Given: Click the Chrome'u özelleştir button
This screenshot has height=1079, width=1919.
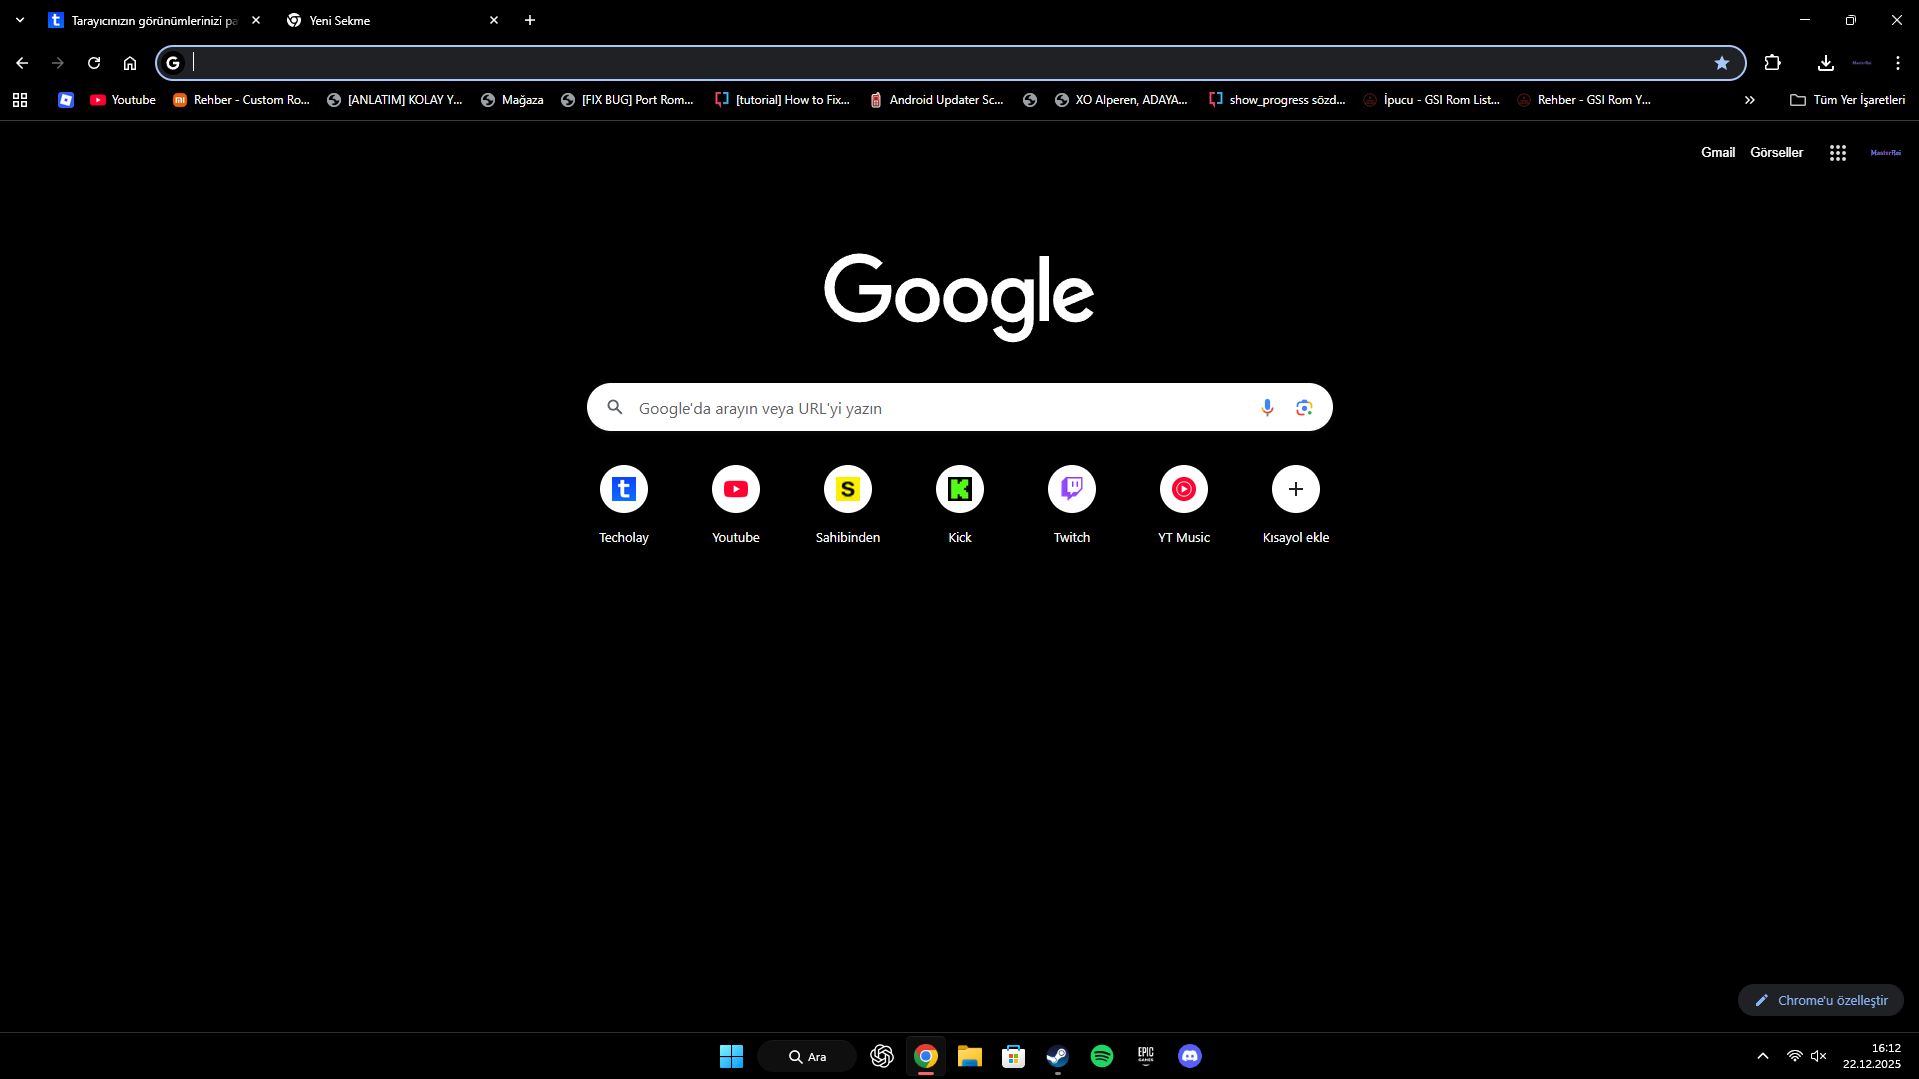Looking at the screenshot, I should (1821, 1000).
